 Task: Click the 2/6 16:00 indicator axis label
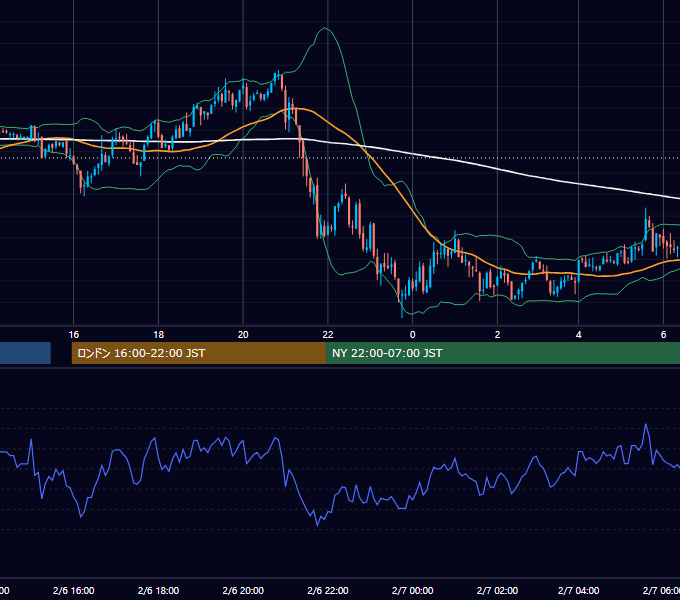(74, 591)
